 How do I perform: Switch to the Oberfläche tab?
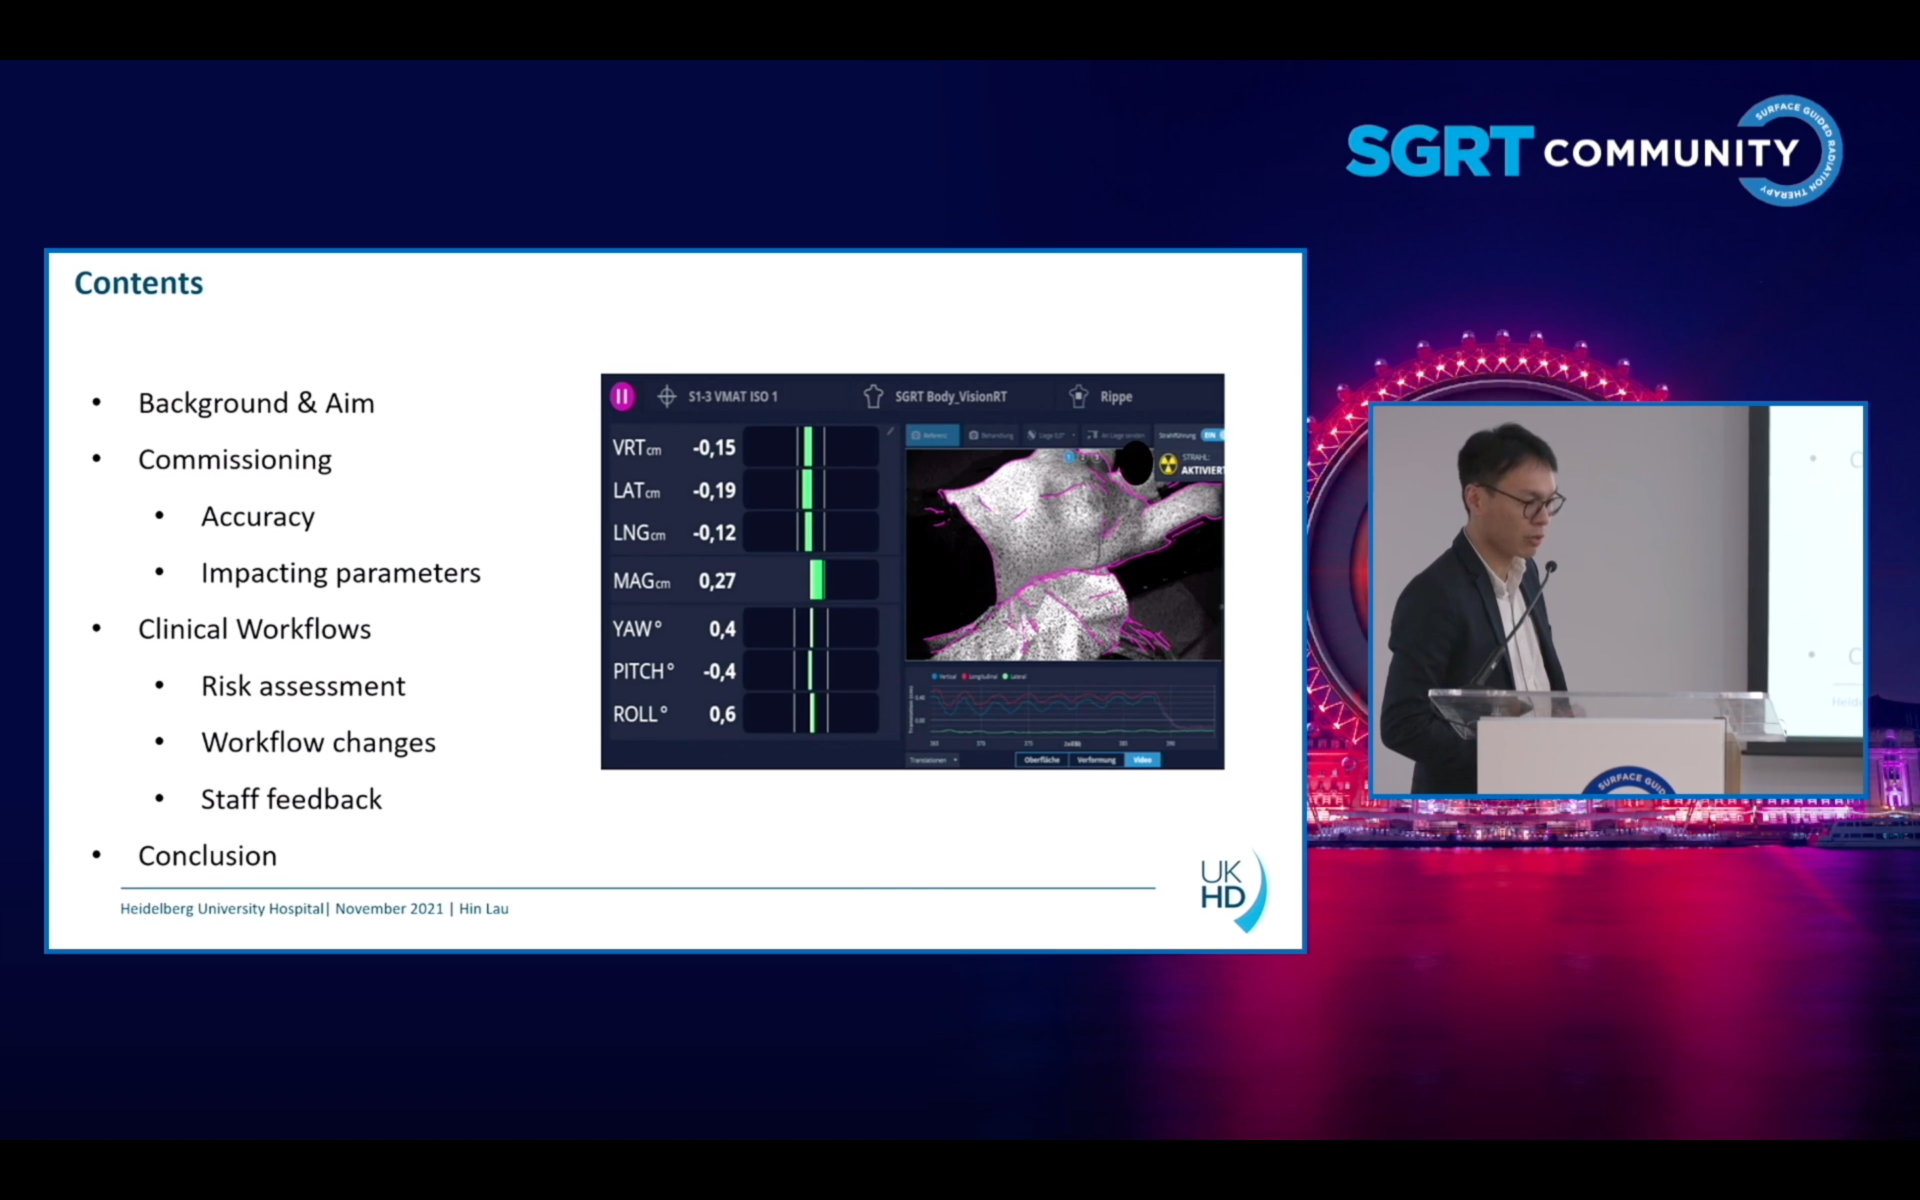point(1042,760)
